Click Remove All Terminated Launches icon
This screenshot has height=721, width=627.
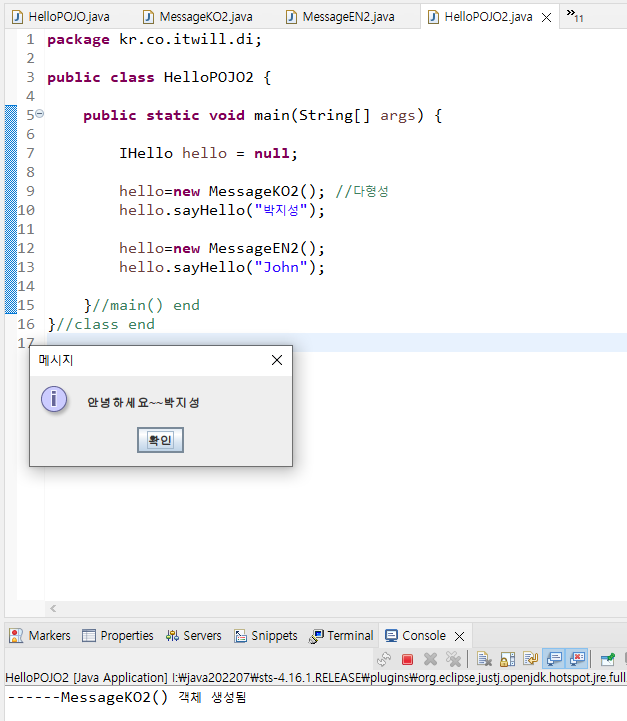tap(453, 659)
